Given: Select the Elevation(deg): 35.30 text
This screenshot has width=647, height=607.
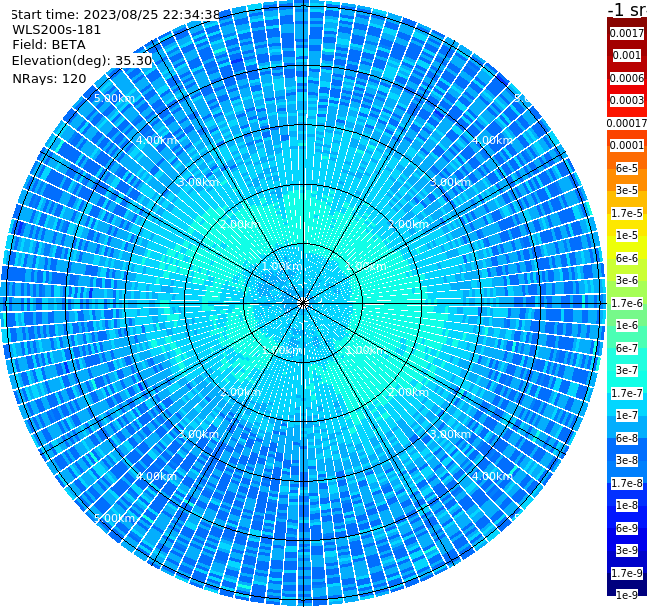Looking at the screenshot, I should (x=82, y=61).
